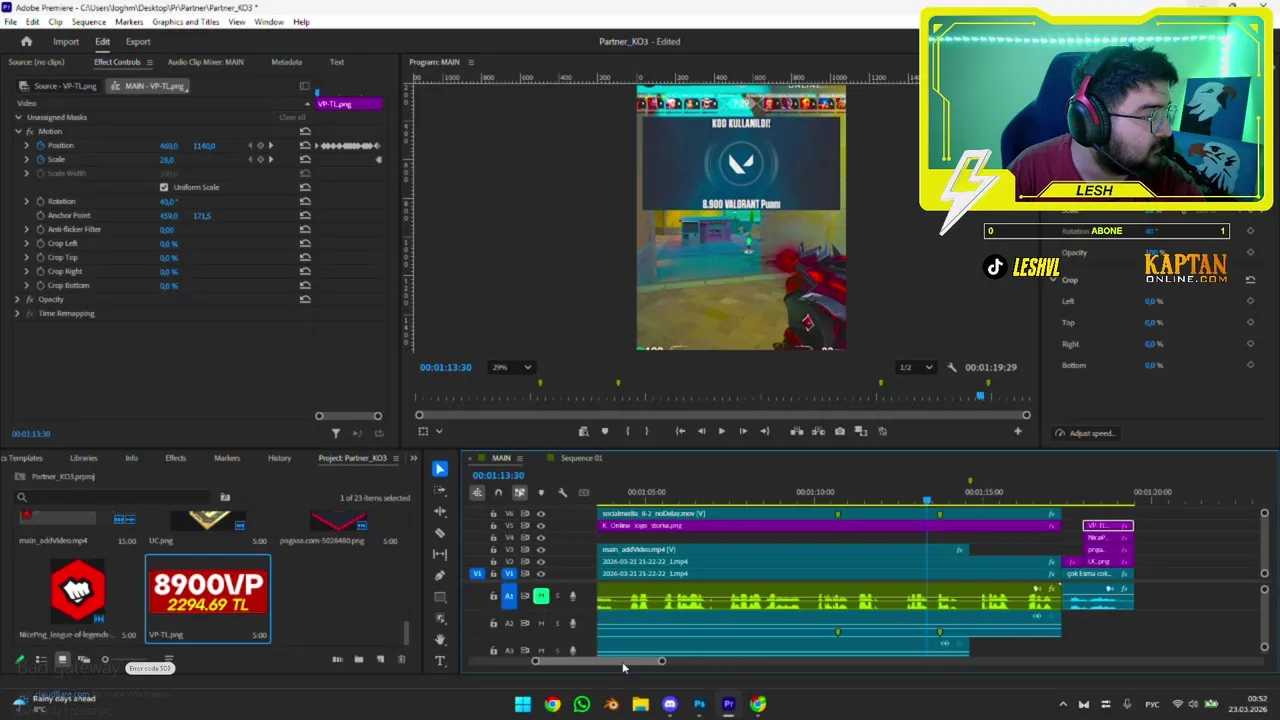Play the program monitor
The height and width of the screenshot is (720, 1280).
pos(722,431)
